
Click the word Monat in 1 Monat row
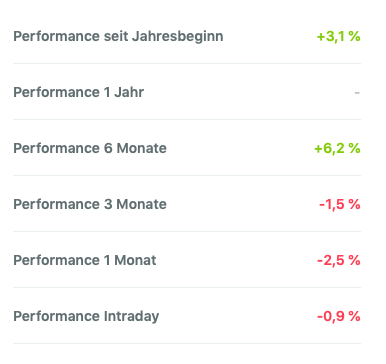[135, 260]
